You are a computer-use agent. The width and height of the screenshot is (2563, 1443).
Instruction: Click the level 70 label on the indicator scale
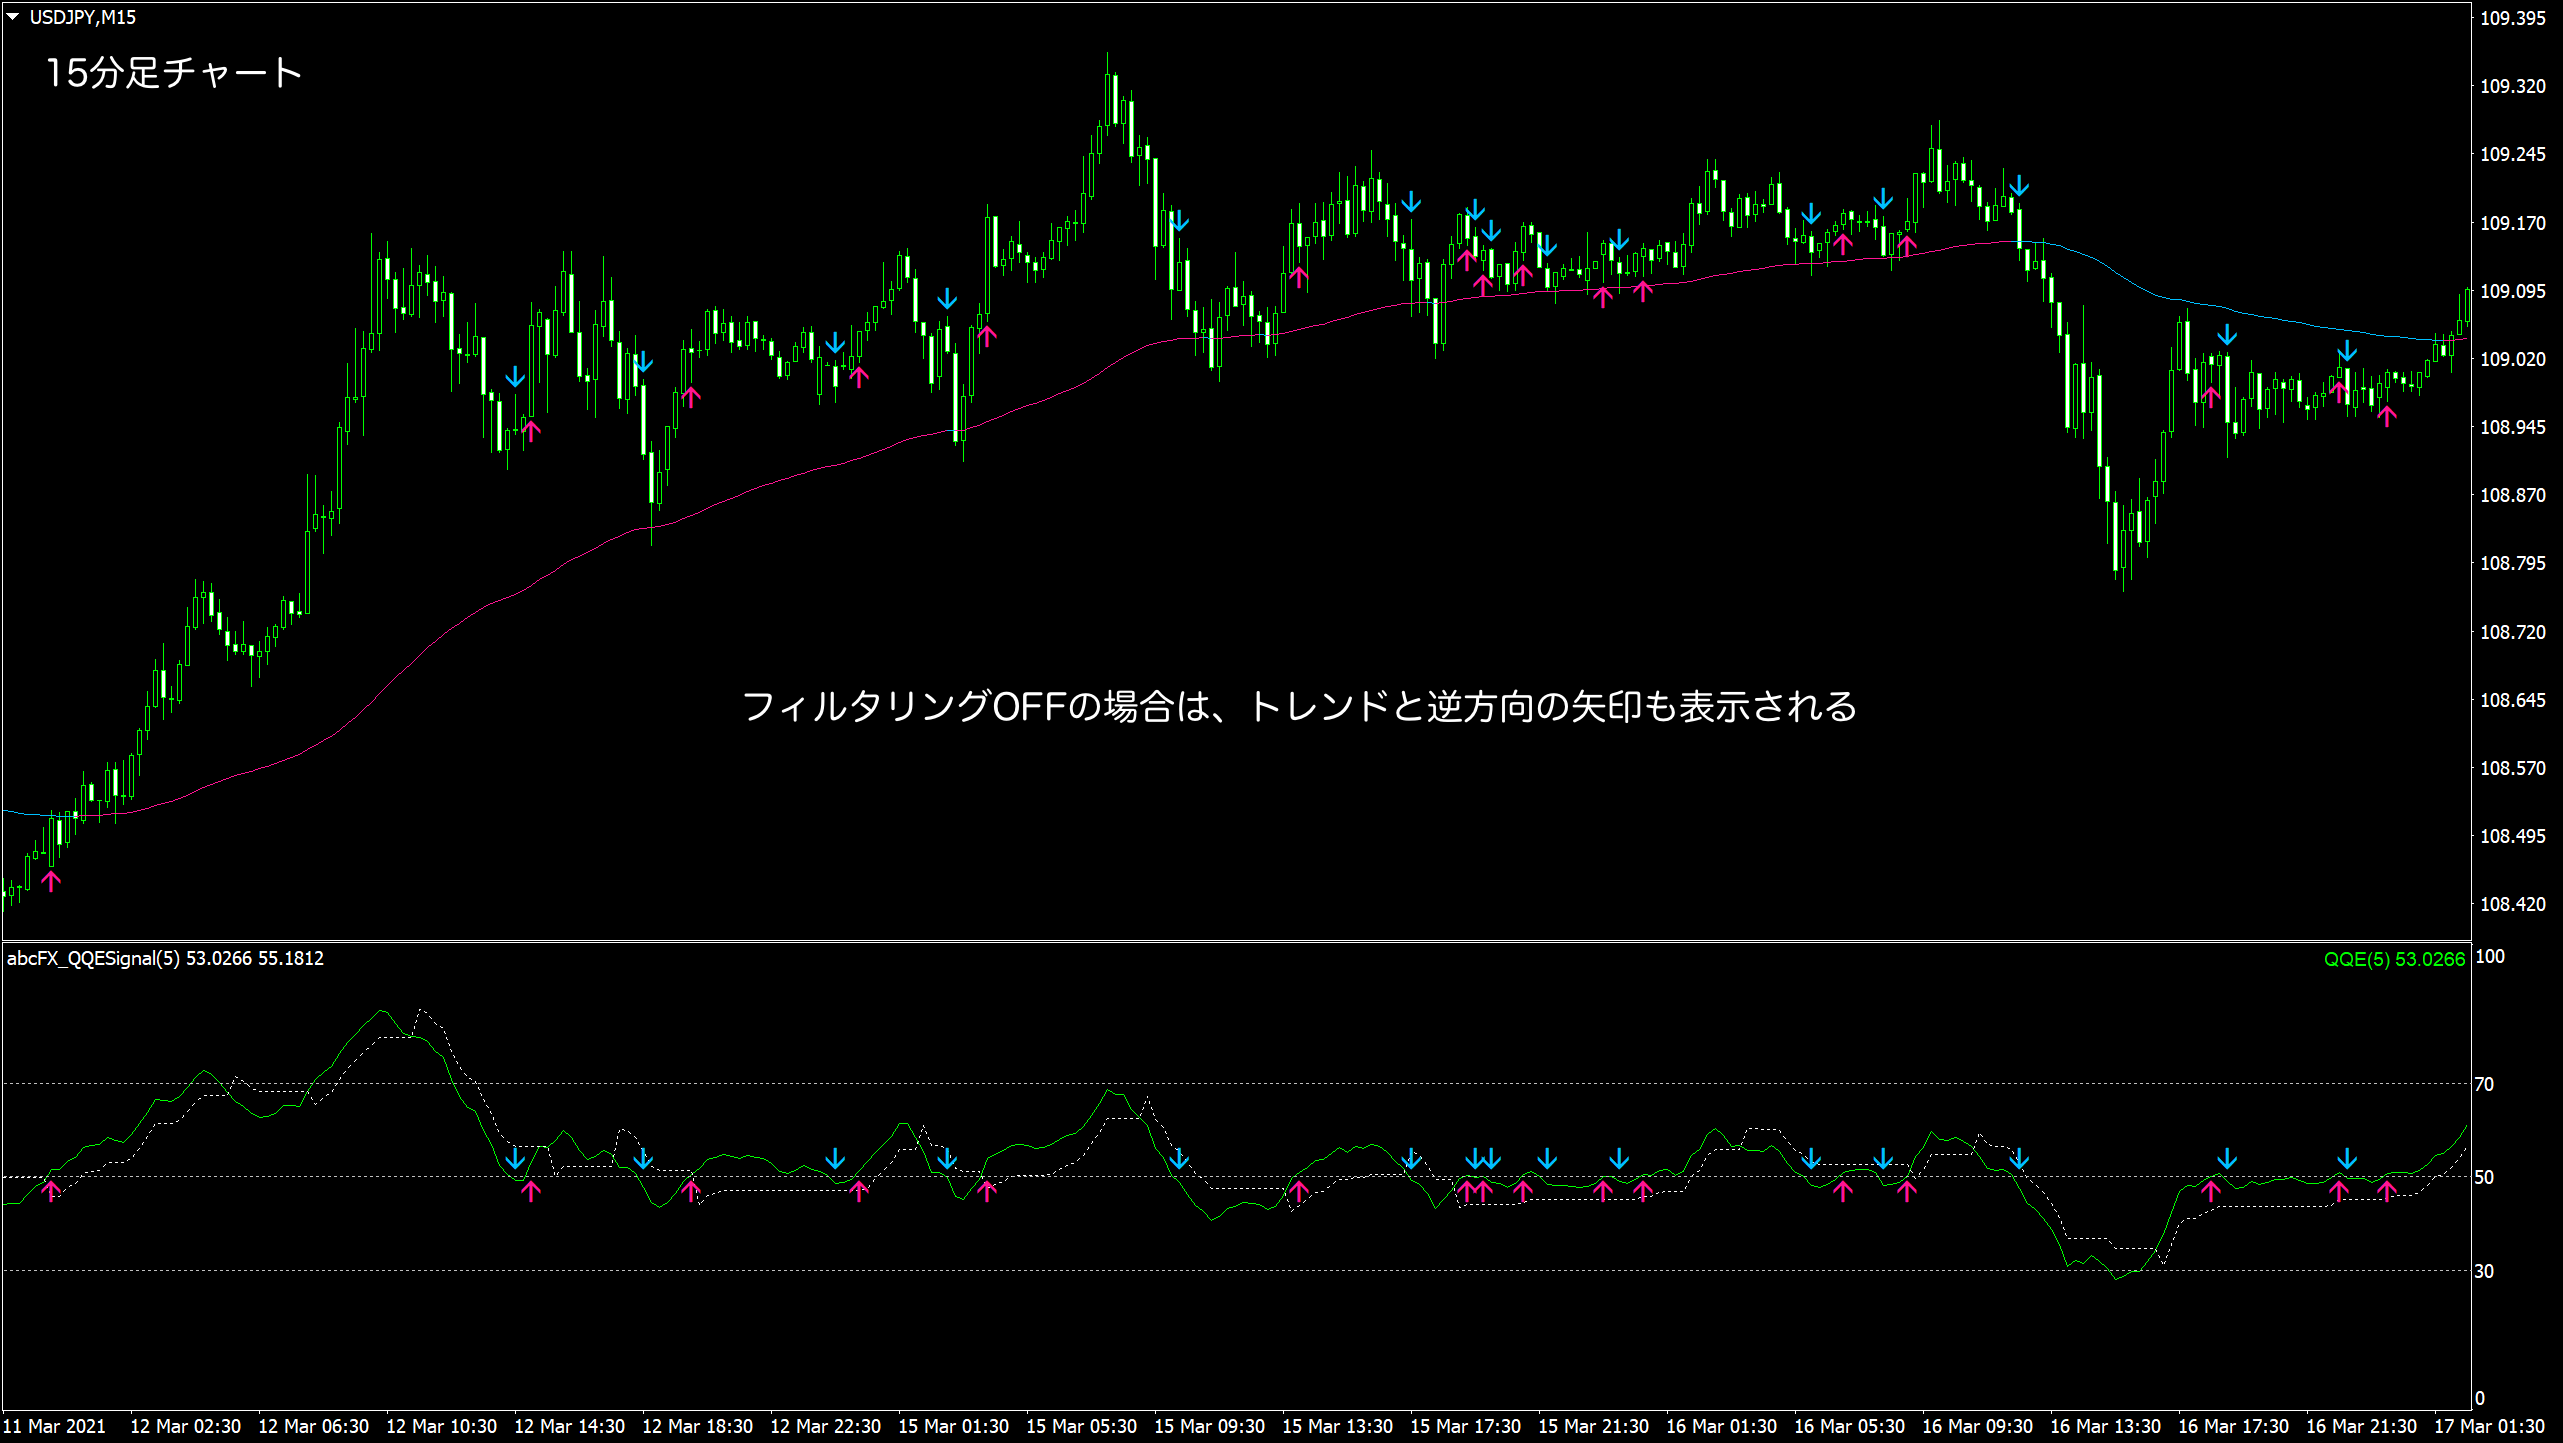click(2484, 1084)
